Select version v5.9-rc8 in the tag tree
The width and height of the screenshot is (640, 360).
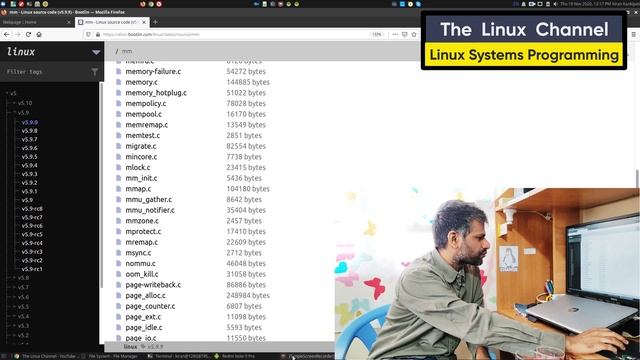click(x=32, y=209)
